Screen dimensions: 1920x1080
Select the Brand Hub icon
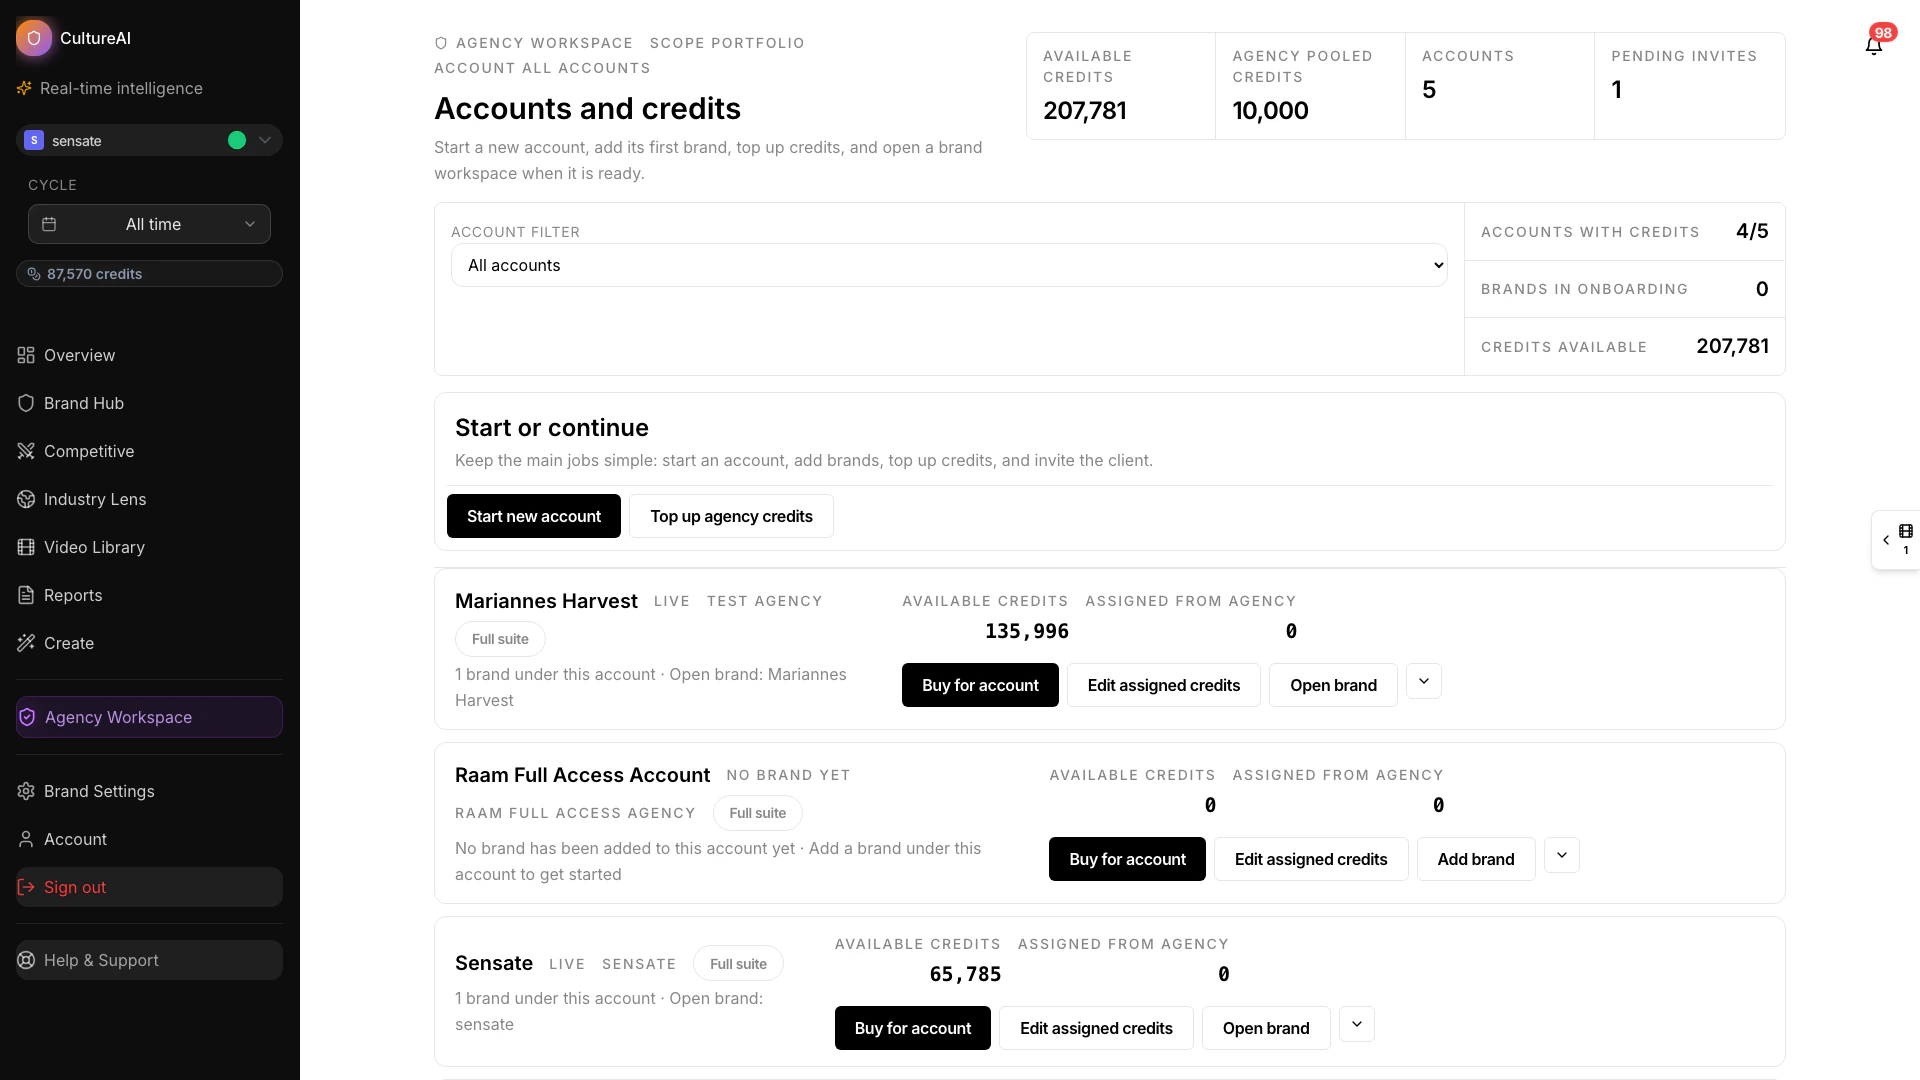click(x=26, y=403)
